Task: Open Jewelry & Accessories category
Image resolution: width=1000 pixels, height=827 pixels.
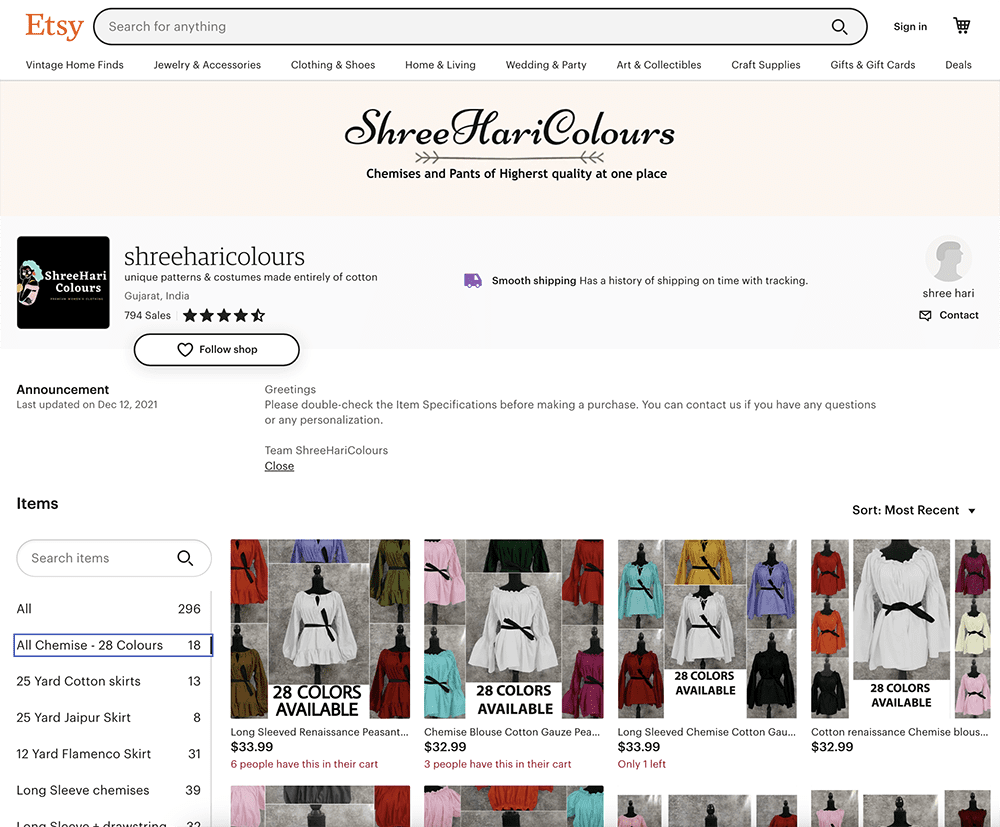Action: point(207,65)
